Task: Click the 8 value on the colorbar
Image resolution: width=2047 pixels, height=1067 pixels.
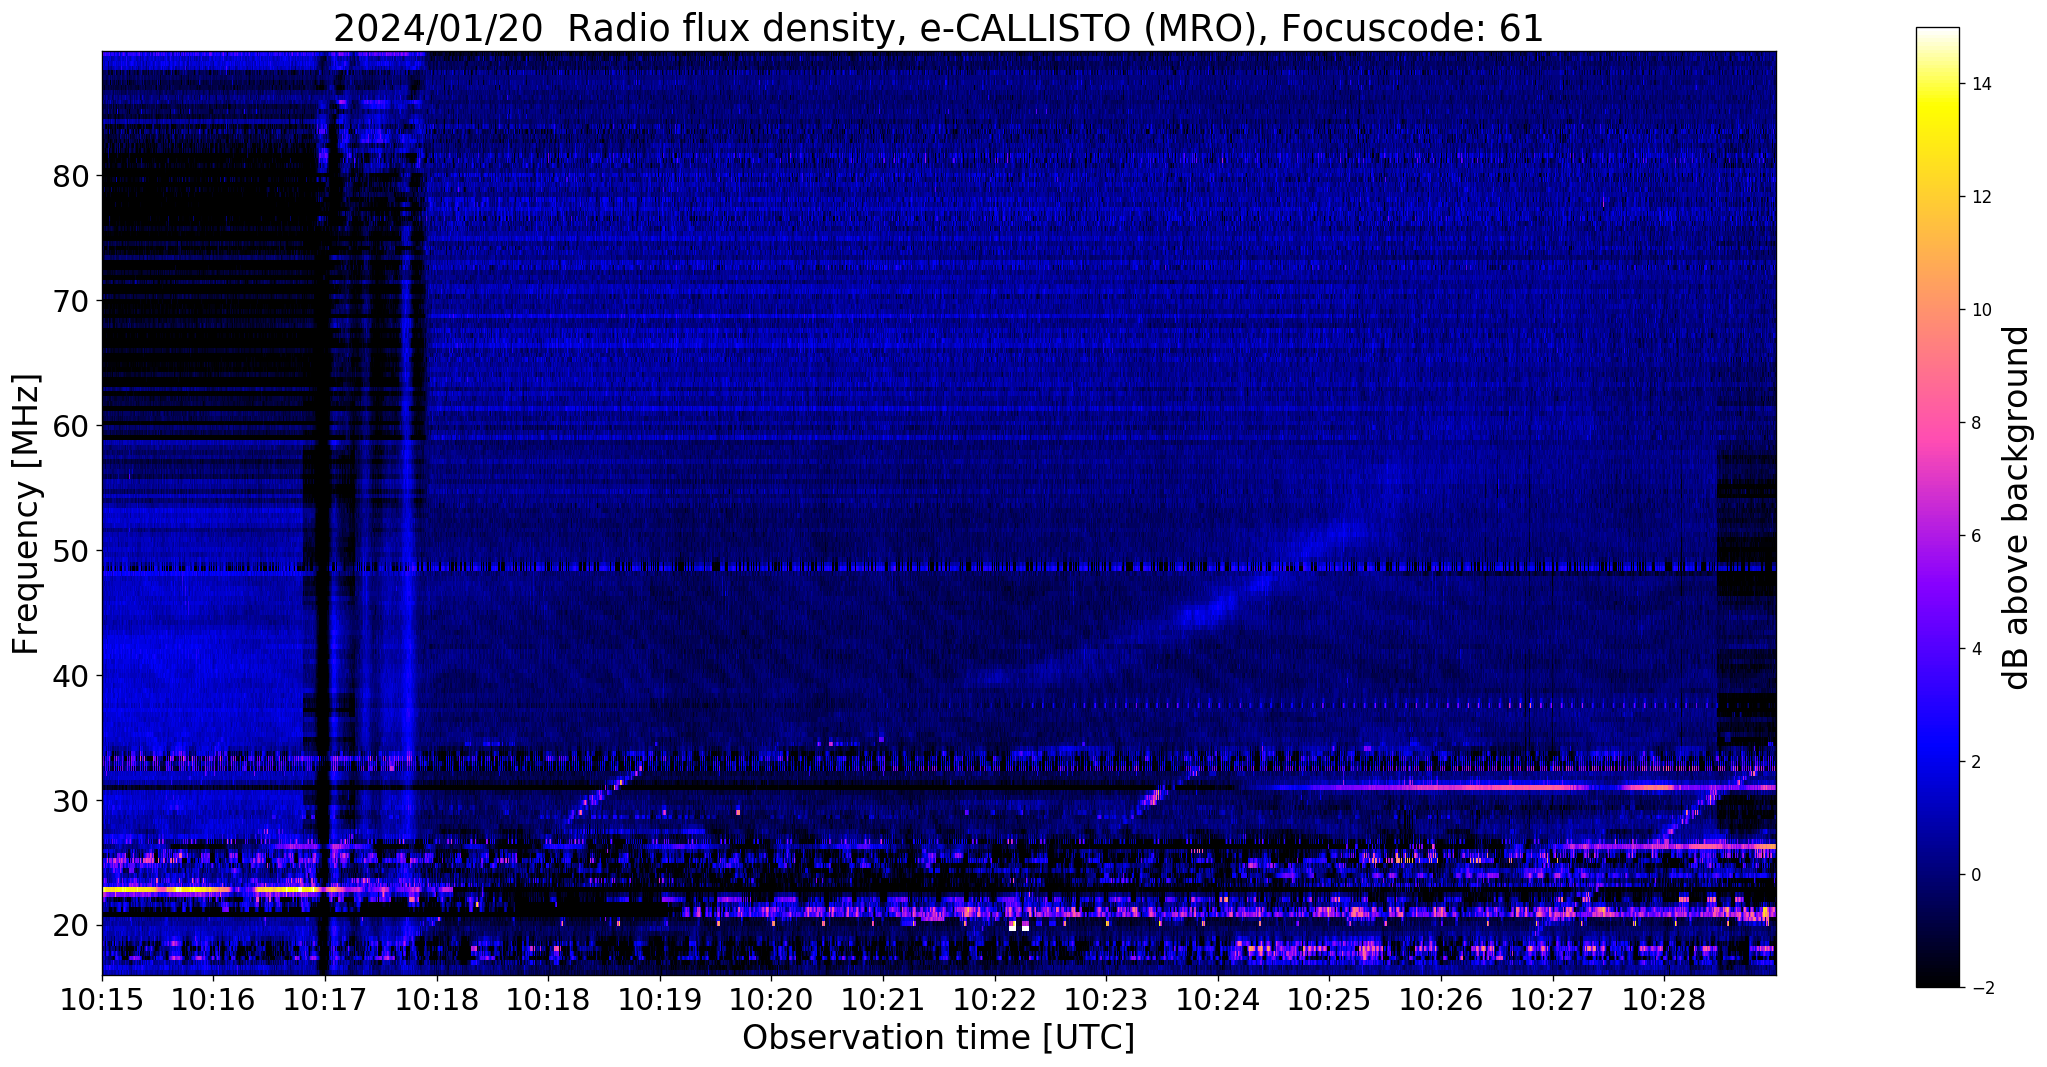Action: (1975, 423)
